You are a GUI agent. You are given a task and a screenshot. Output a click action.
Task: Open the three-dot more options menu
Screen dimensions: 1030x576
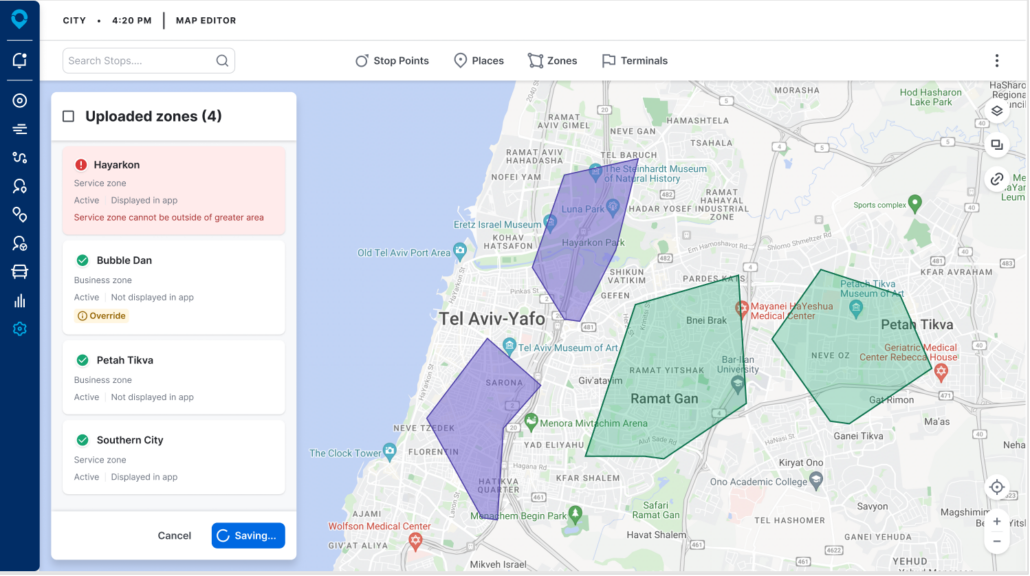(x=996, y=60)
